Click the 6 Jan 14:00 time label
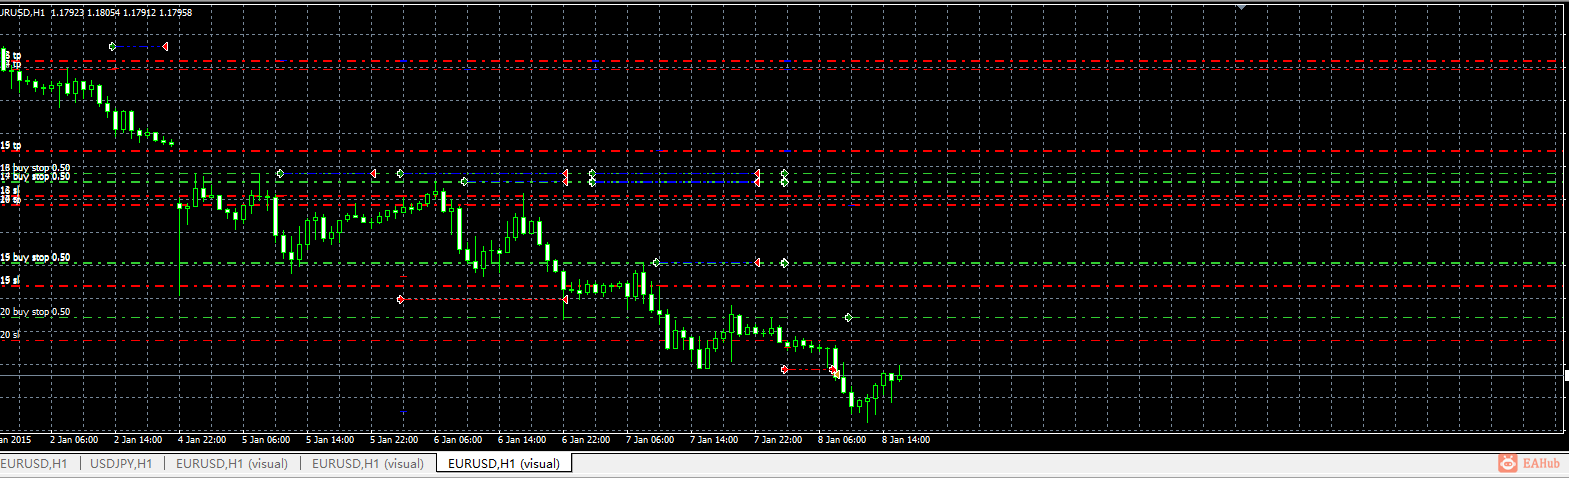 pyautogui.click(x=520, y=440)
